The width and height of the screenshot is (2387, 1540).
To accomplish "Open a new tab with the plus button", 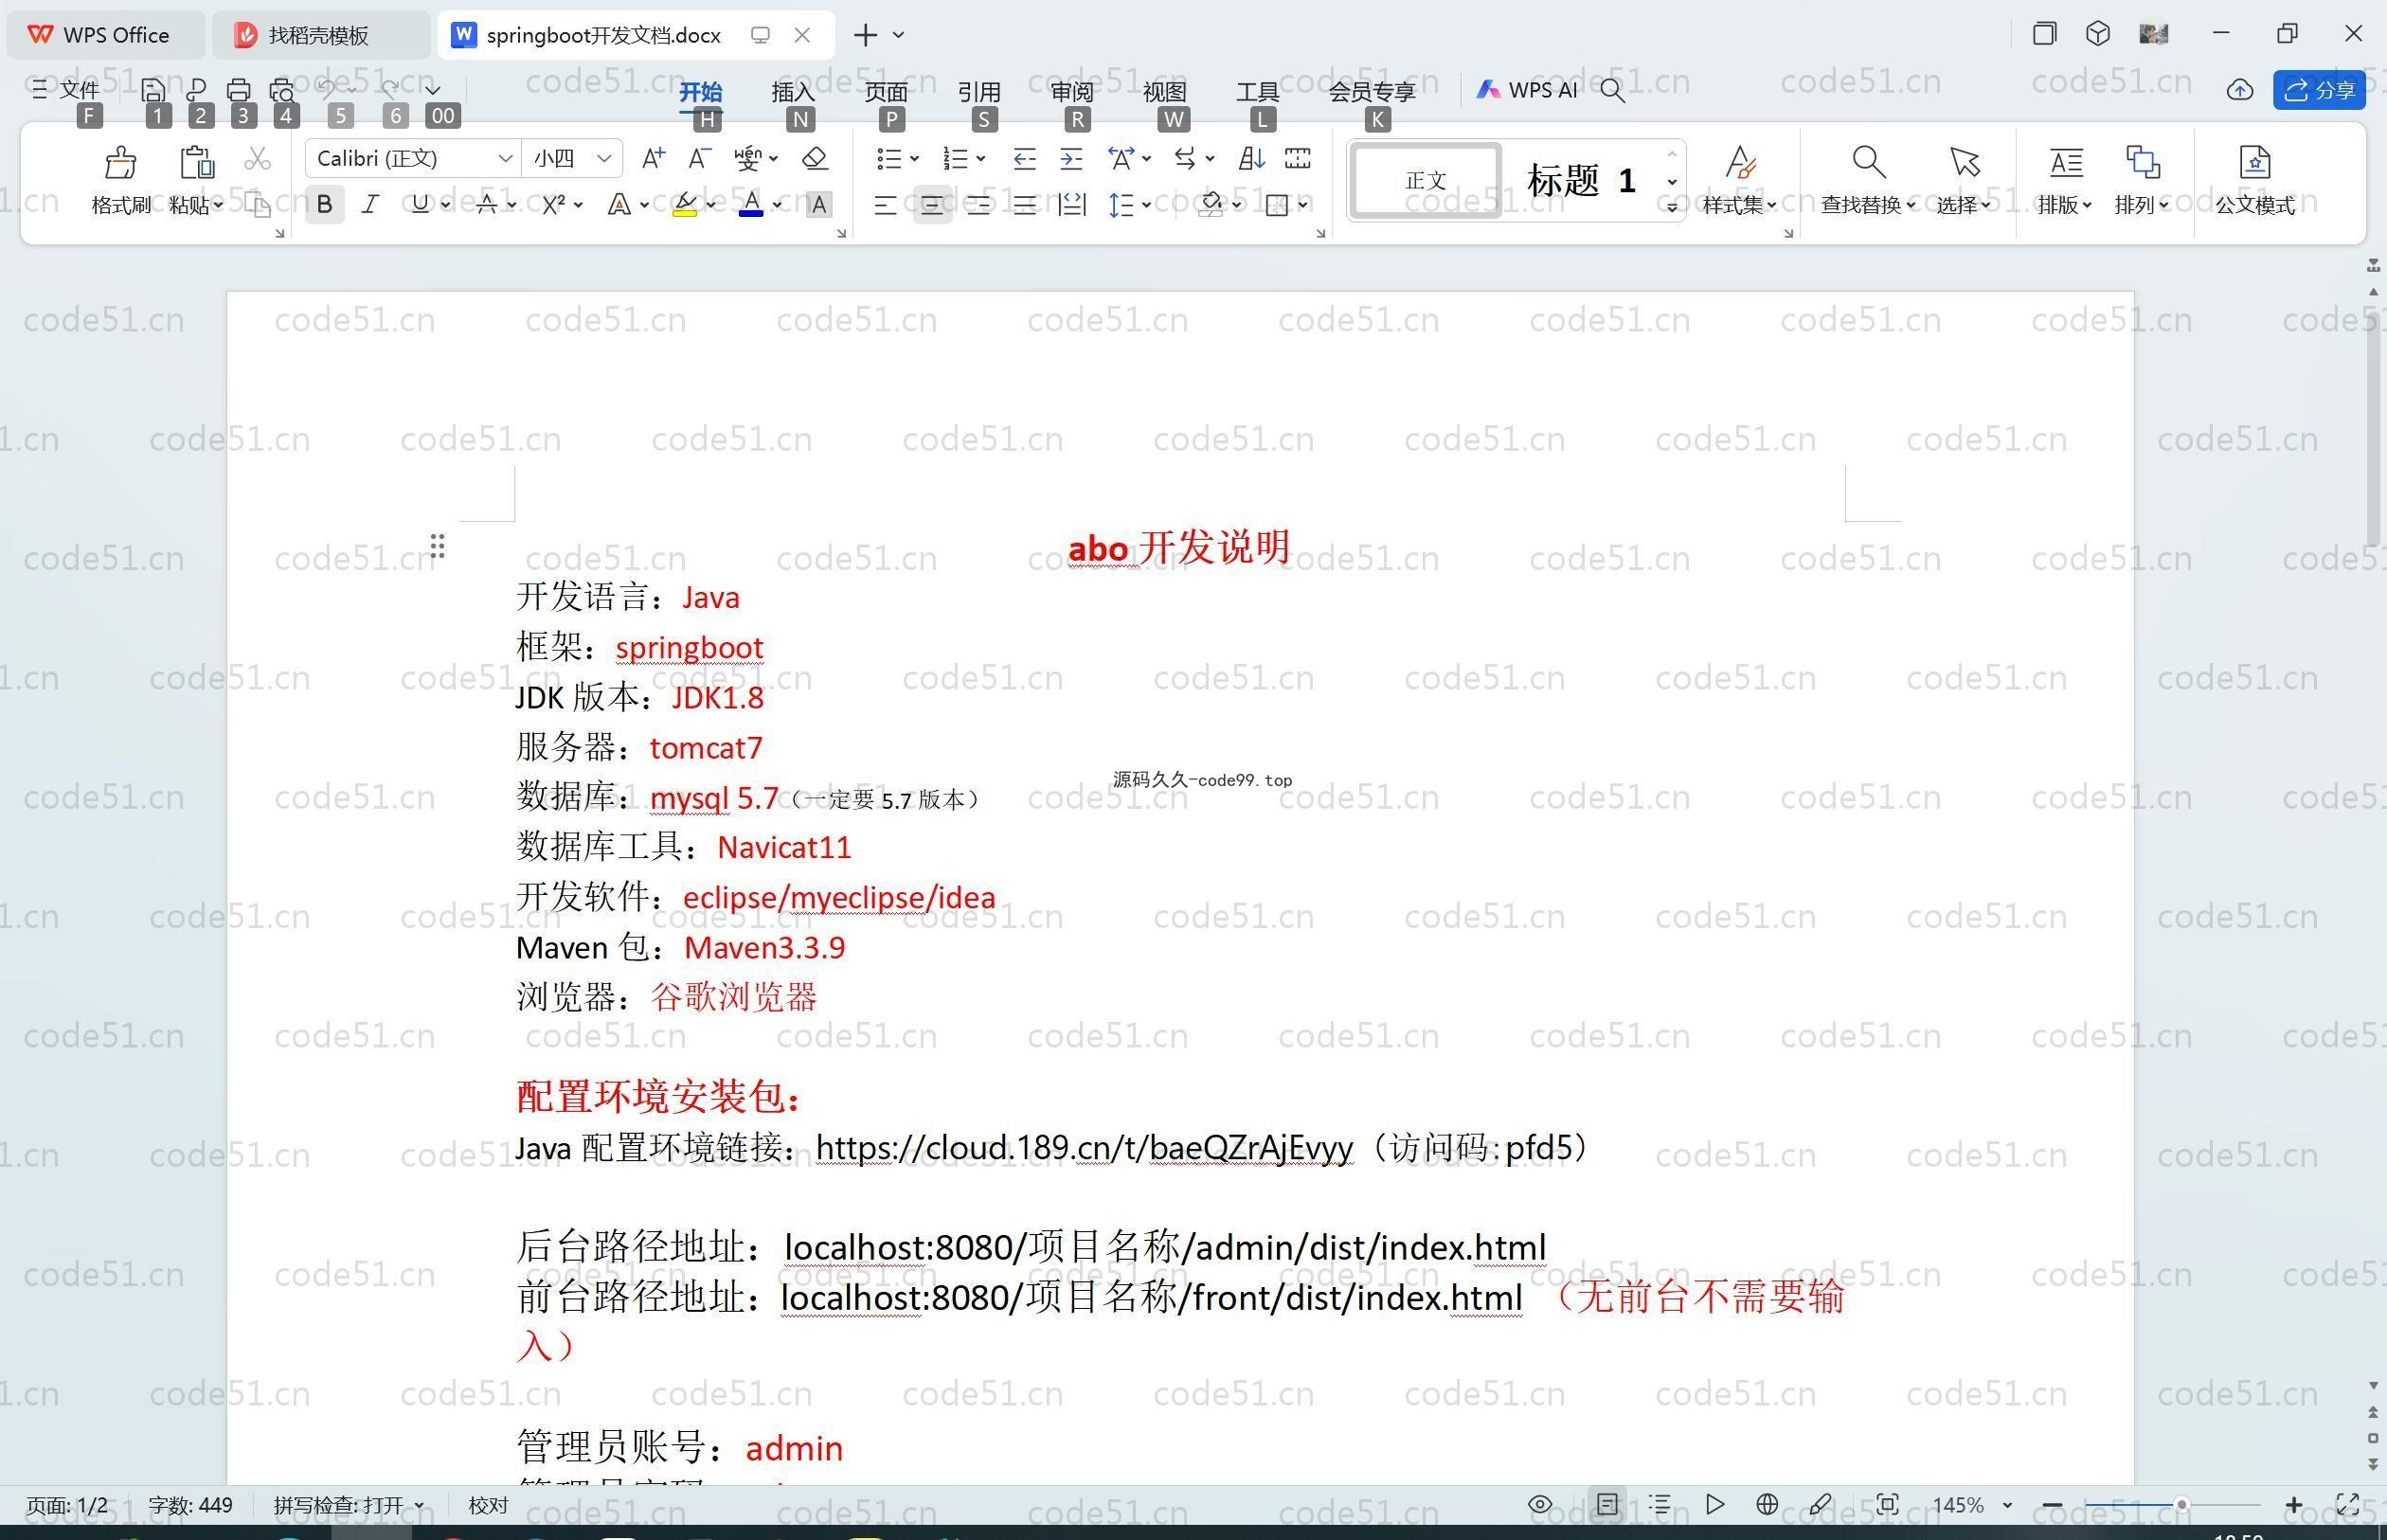I will coord(865,35).
